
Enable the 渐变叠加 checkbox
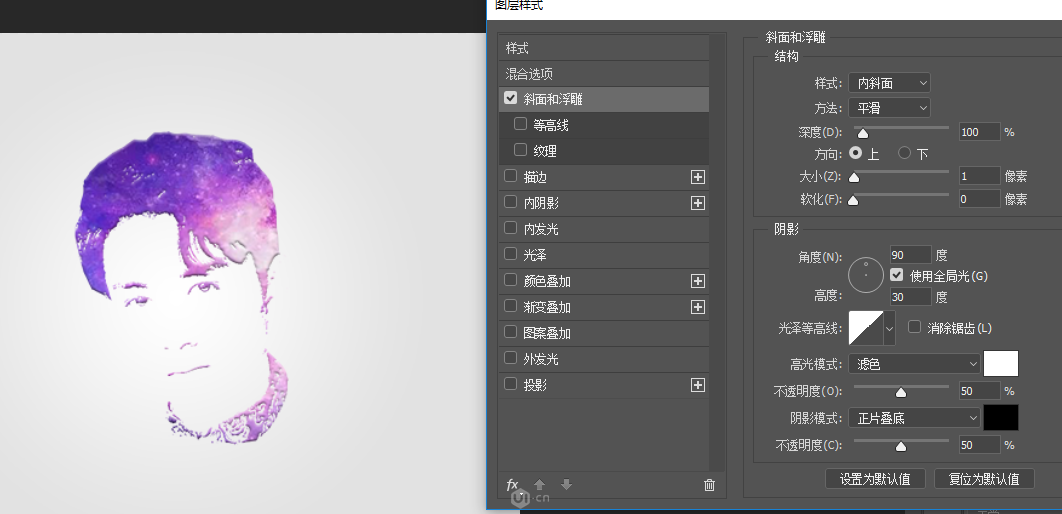pyautogui.click(x=511, y=306)
